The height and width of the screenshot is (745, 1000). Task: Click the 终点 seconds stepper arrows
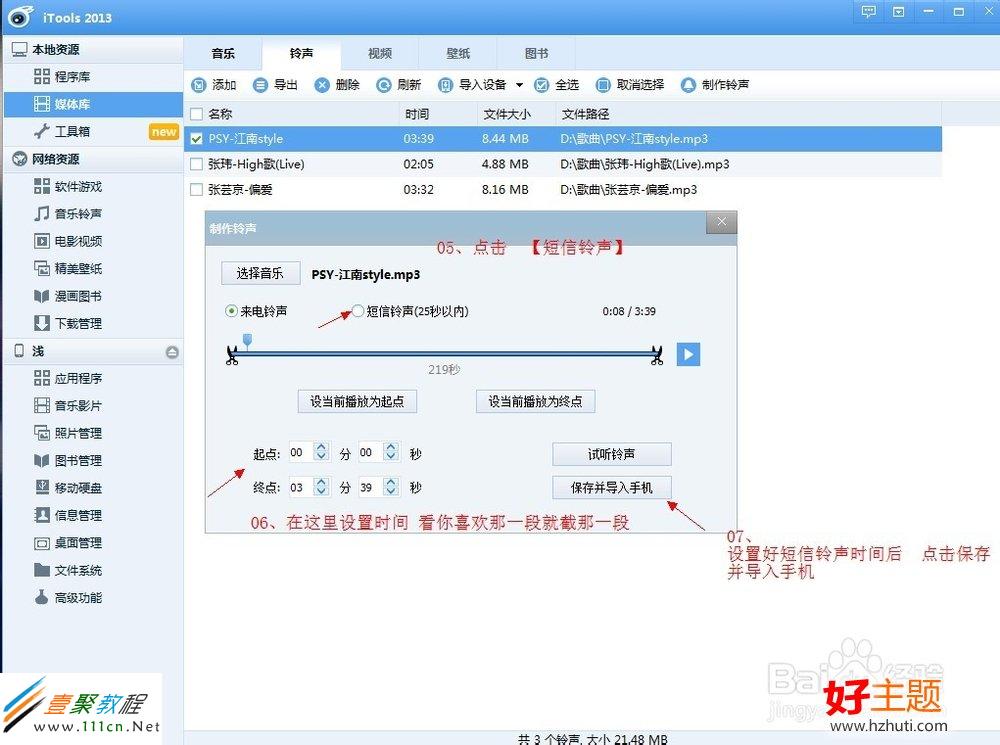[x=391, y=487]
